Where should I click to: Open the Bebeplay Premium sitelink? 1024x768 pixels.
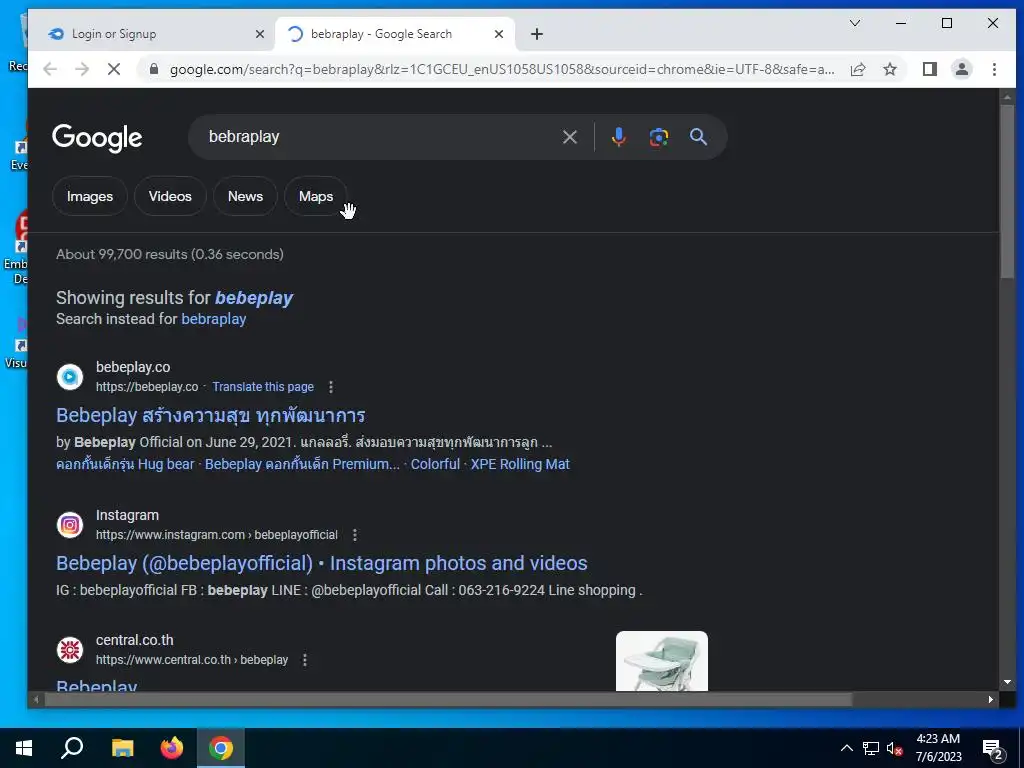click(x=302, y=464)
